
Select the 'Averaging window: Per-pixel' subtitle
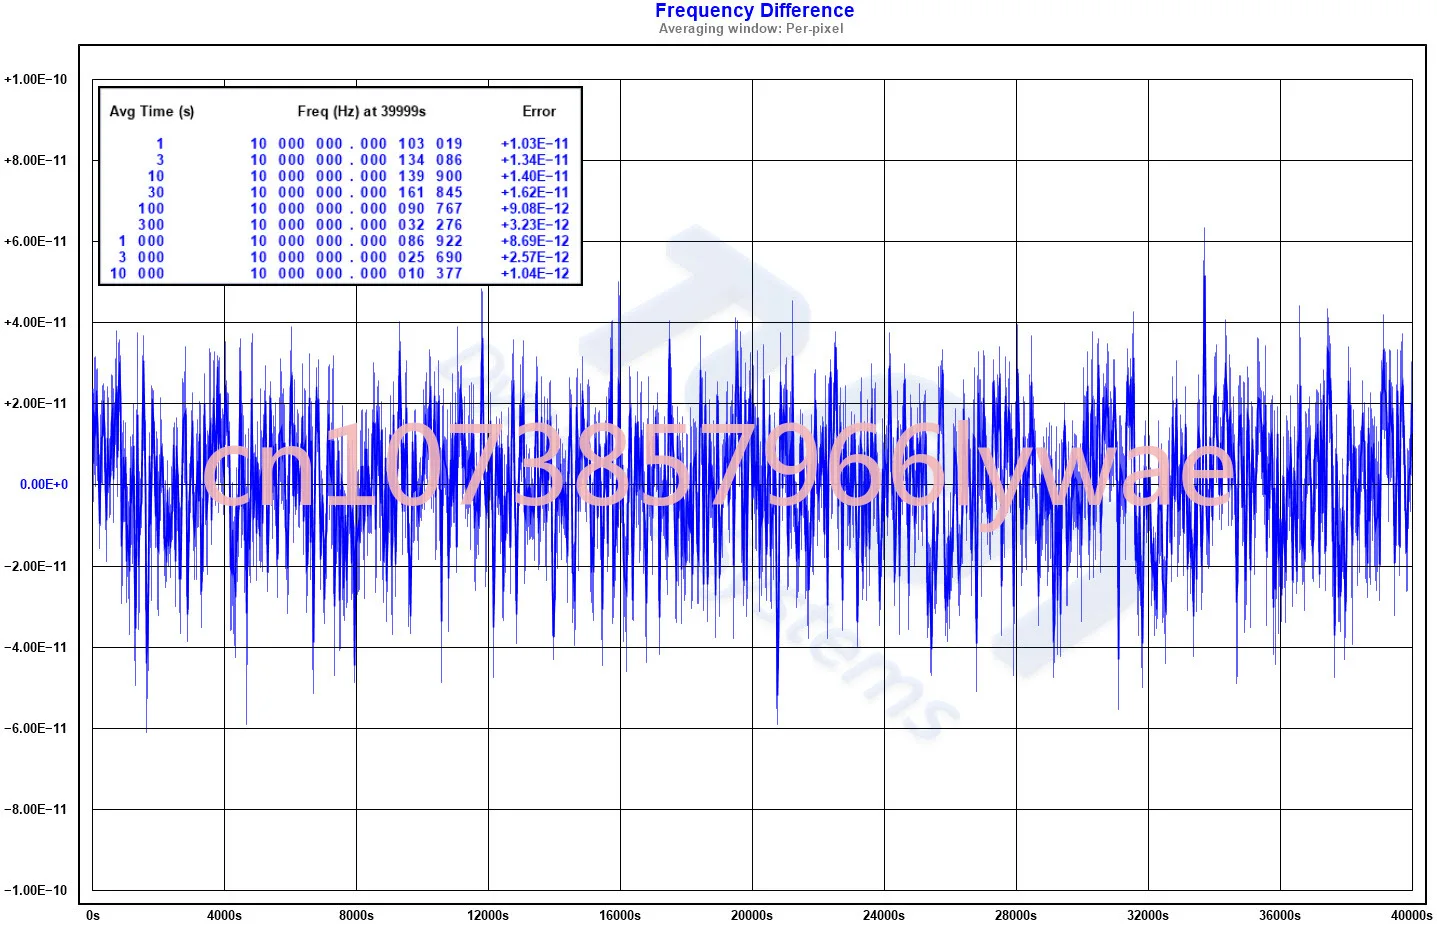tap(751, 29)
